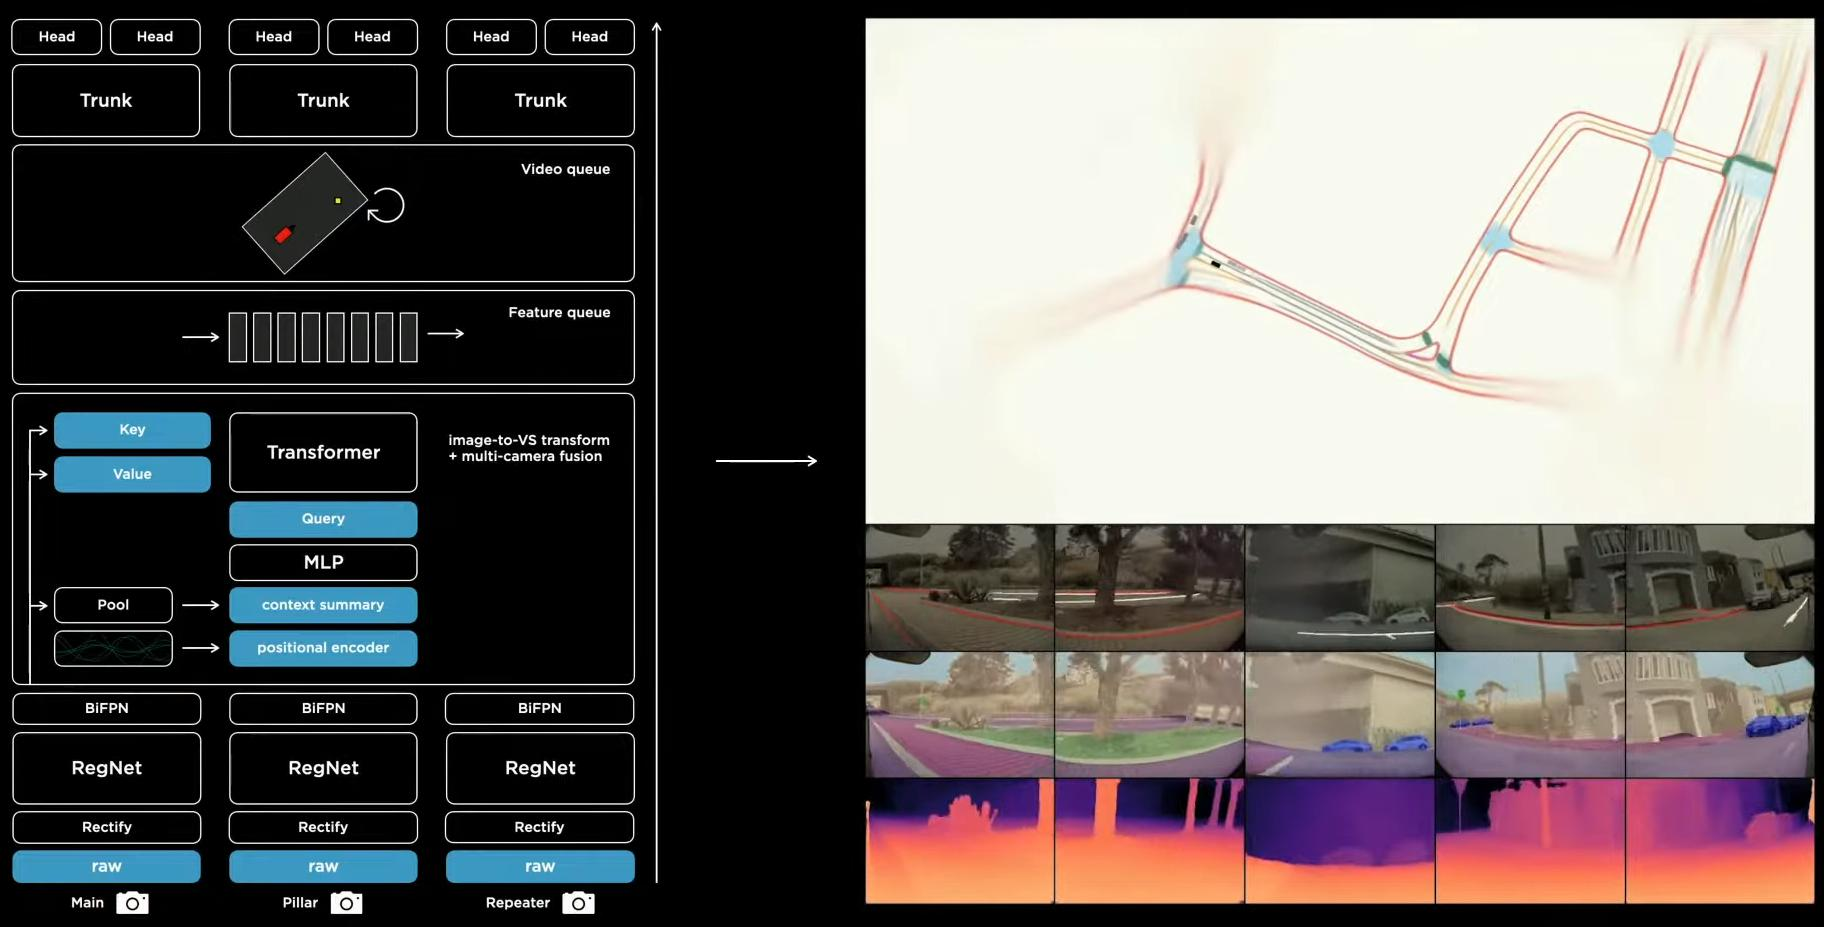The width and height of the screenshot is (1824, 927).
Task: Click the sine wave box beside positional encoder
Action: (x=113, y=648)
